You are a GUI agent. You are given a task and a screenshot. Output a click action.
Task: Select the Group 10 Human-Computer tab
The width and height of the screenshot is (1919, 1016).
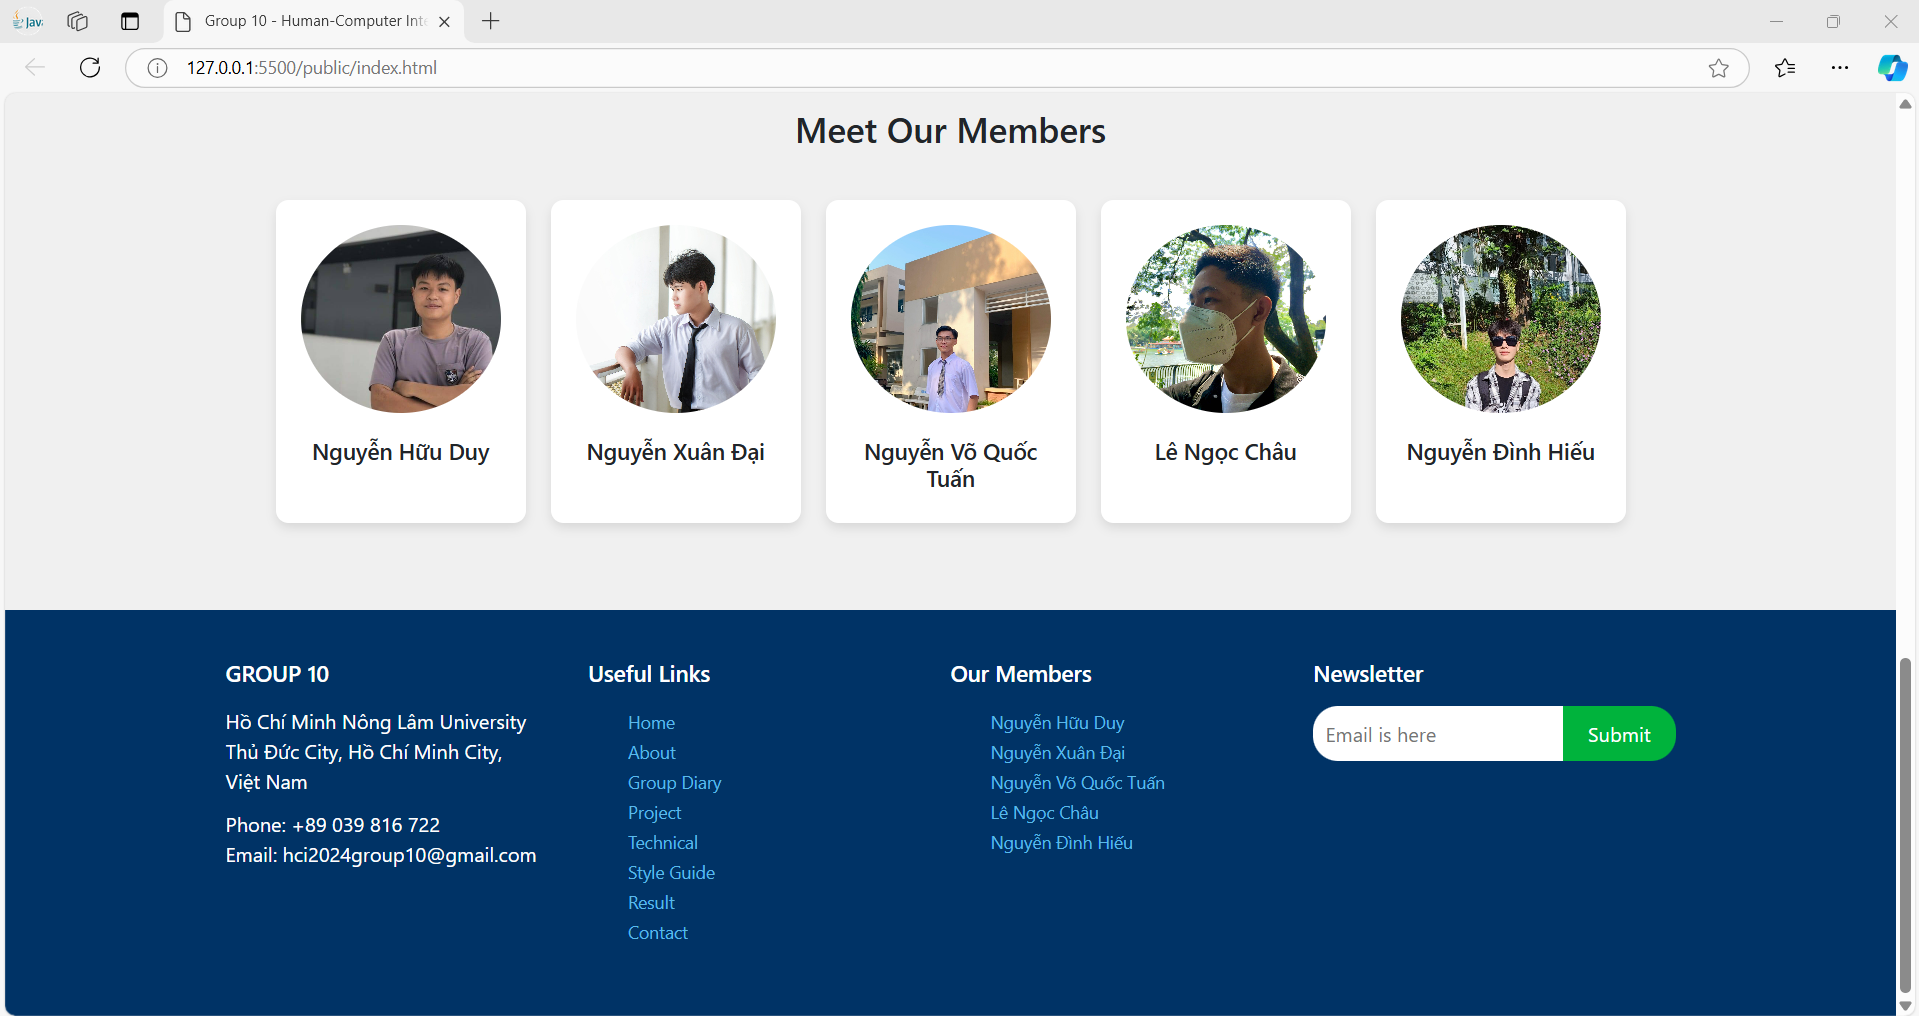click(x=314, y=21)
